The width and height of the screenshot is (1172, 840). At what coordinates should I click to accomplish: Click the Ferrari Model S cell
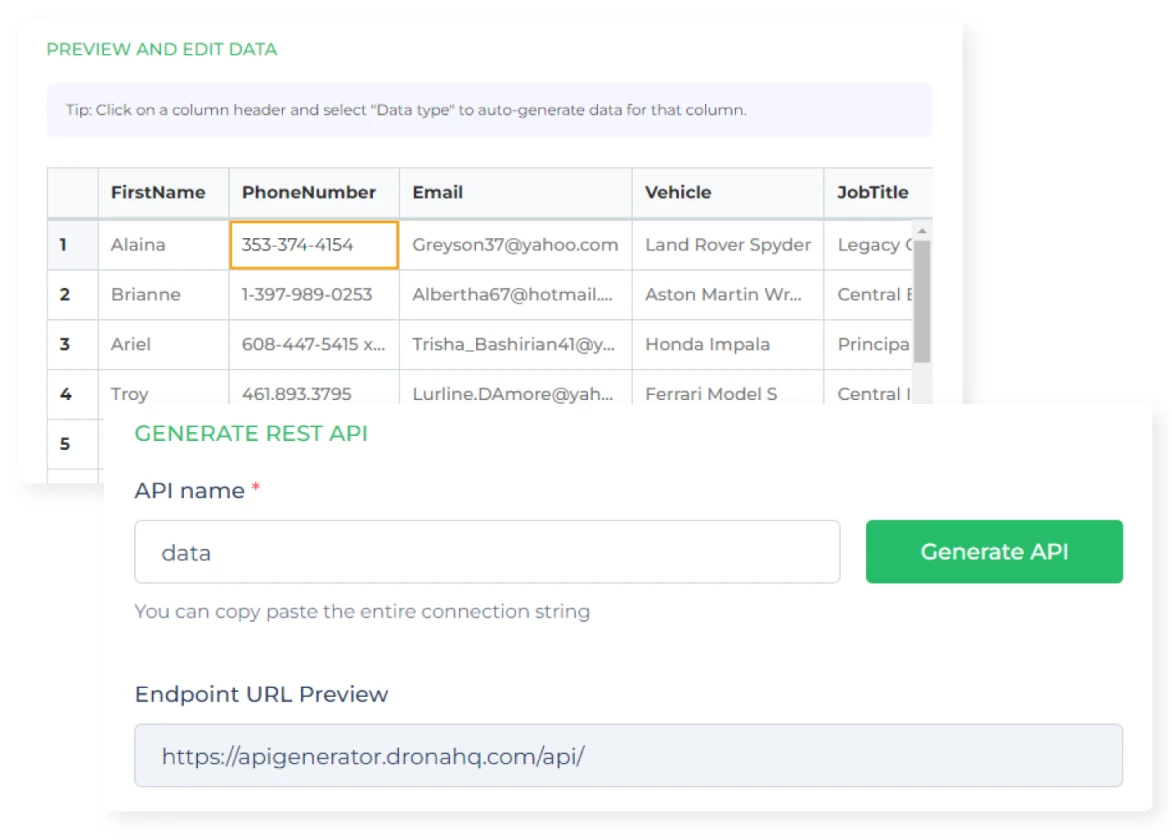(x=728, y=389)
